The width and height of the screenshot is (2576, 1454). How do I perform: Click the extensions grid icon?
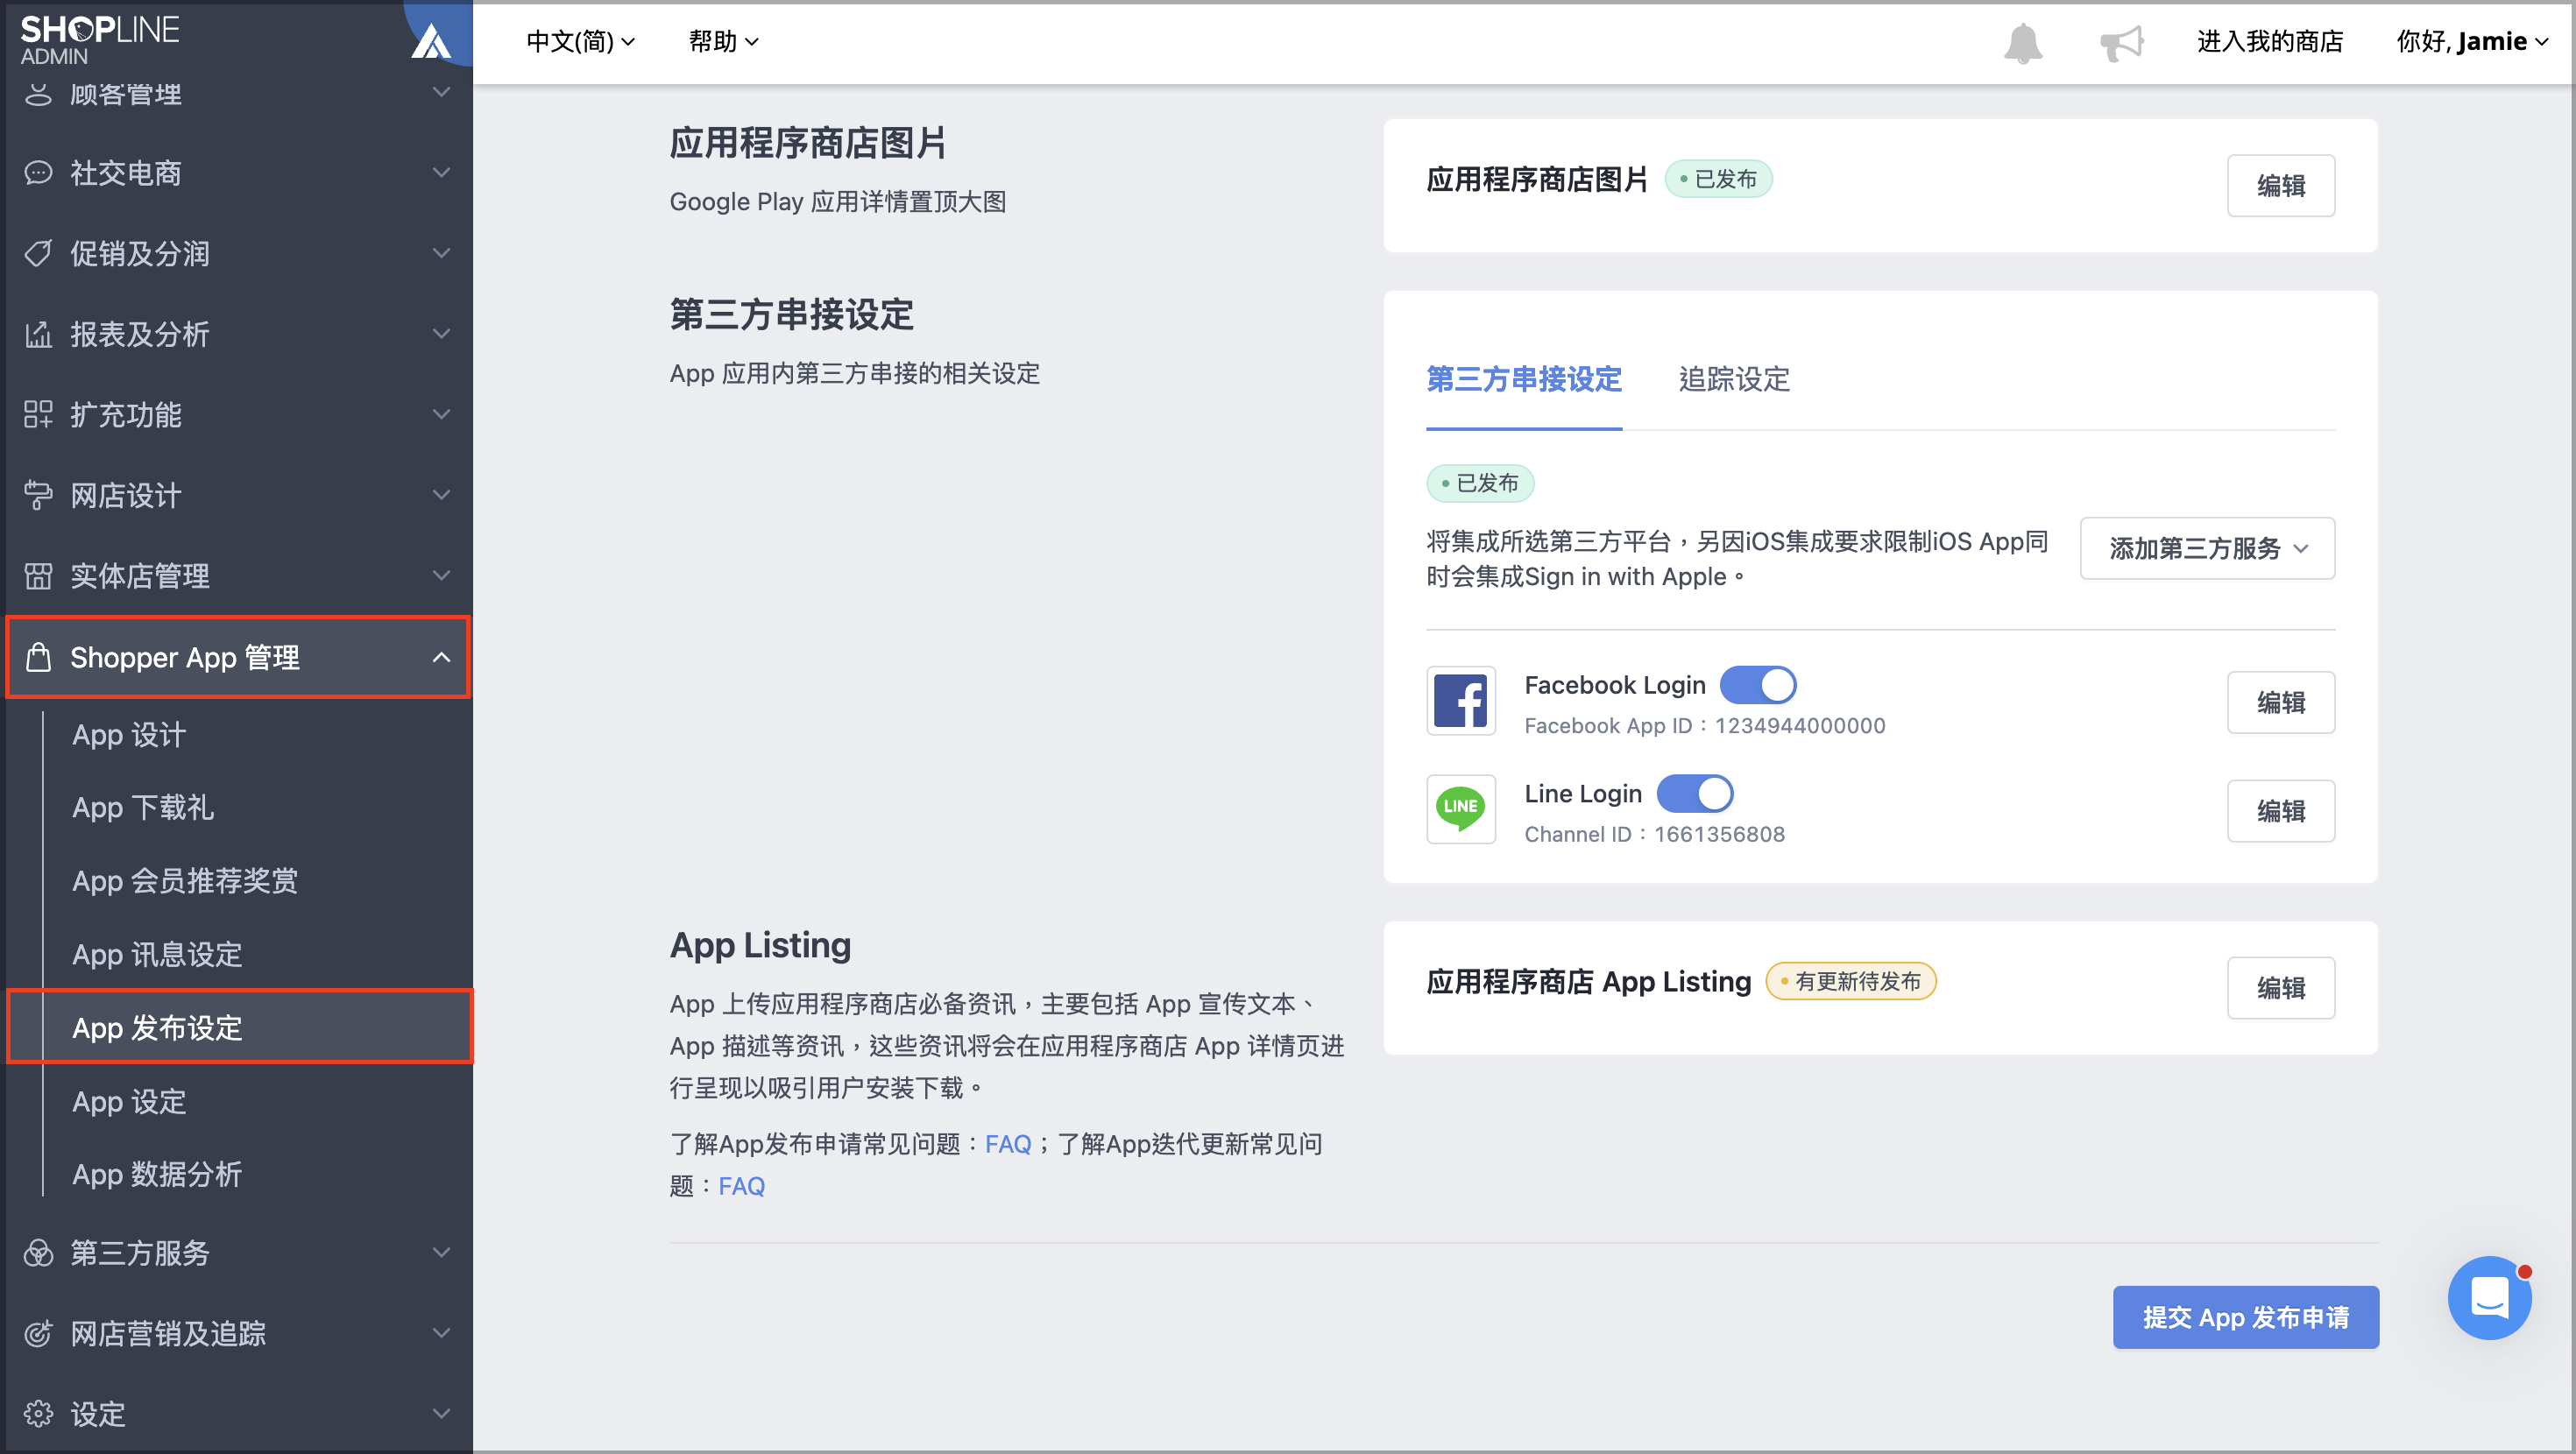click(x=38, y=415)
